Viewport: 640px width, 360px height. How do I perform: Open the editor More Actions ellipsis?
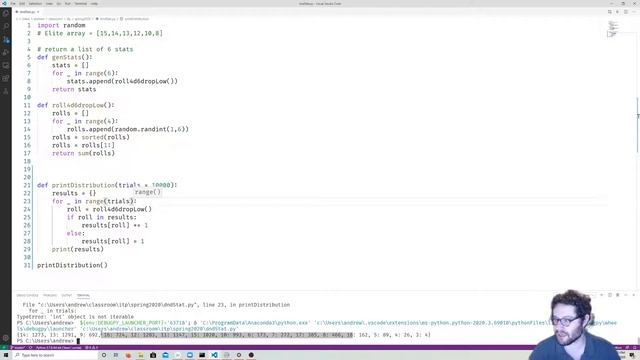click(633, 12)
